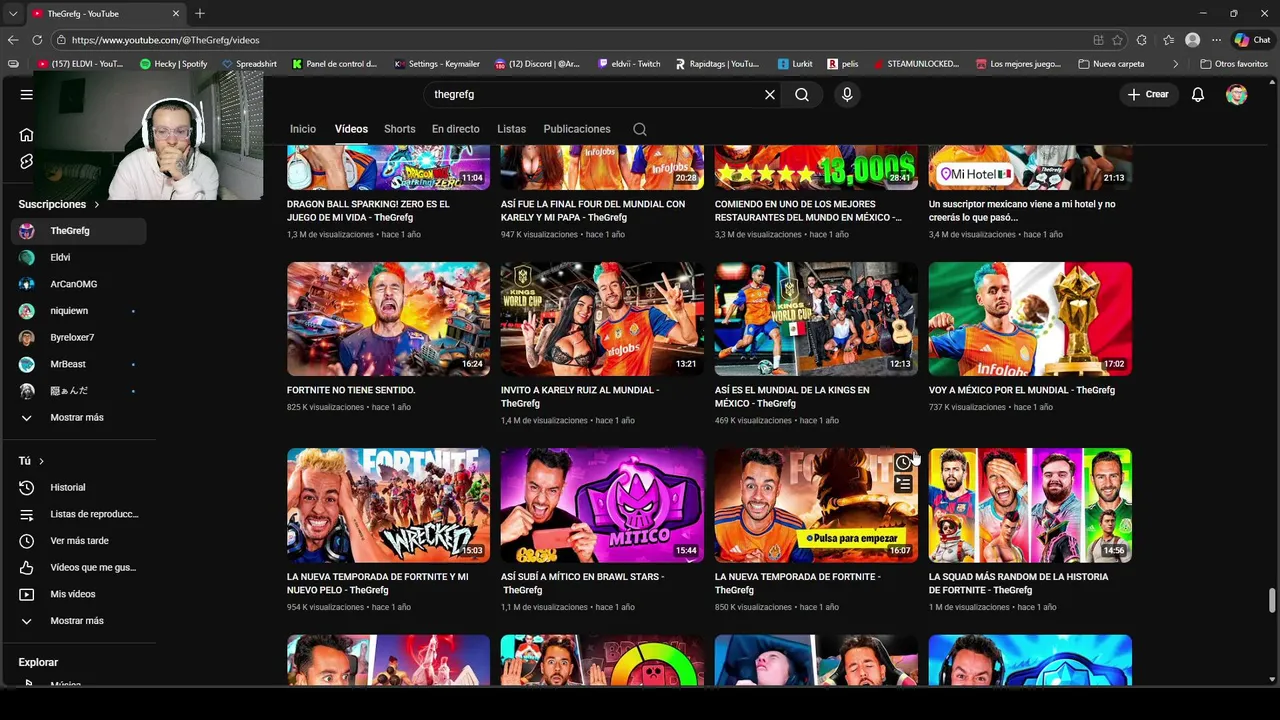The width and height of the screenshot is (1280, 720).
Task: Open MrBeast subscription in sidebar
Action: pyautogui.click(x=79, y=364)
